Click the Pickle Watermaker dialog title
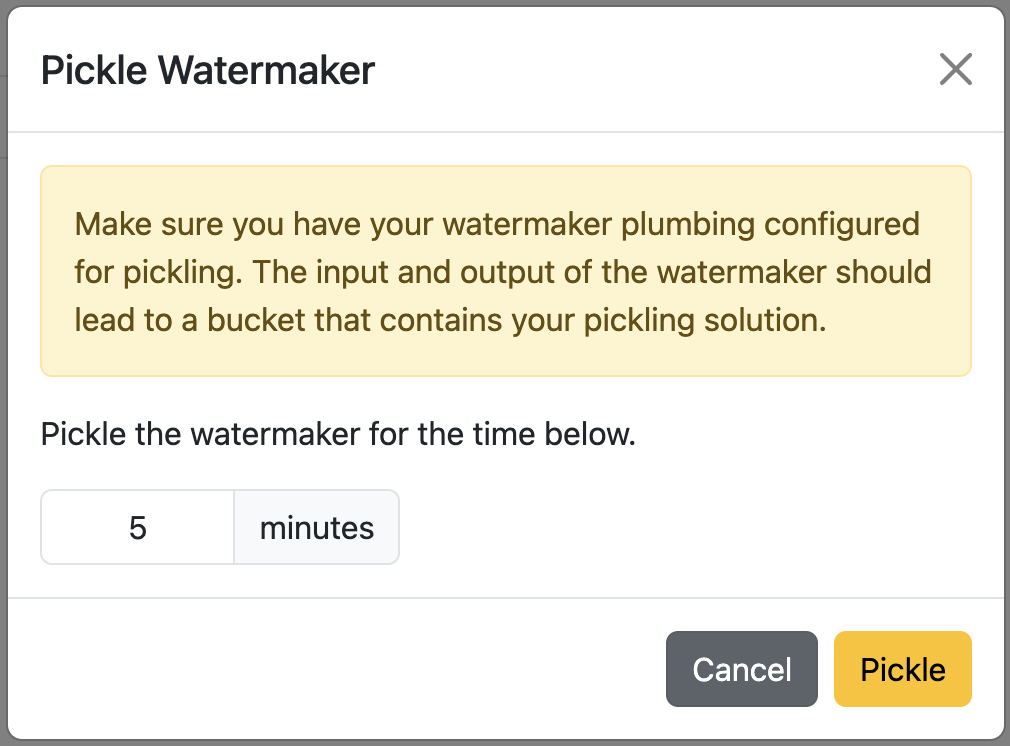 (206, 70)
